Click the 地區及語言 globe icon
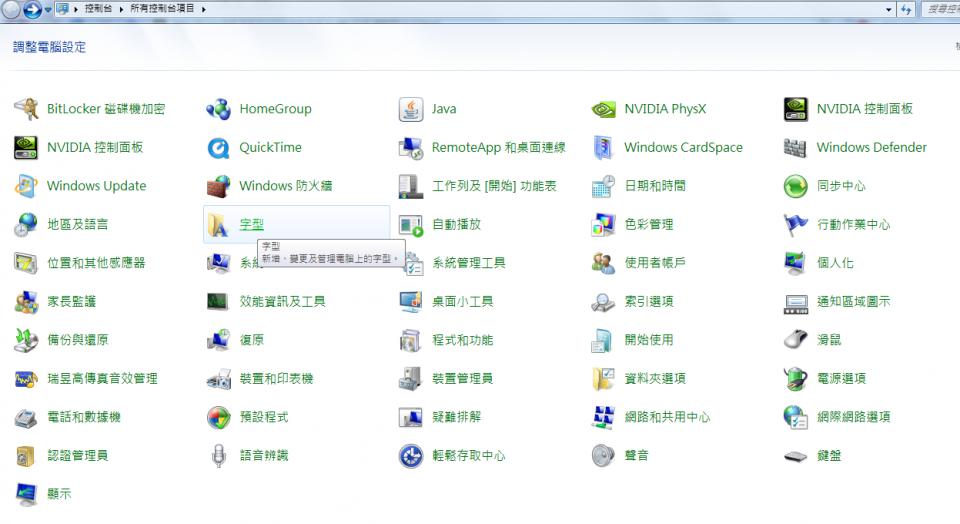 pyautogui.click(x=26, y=225)
